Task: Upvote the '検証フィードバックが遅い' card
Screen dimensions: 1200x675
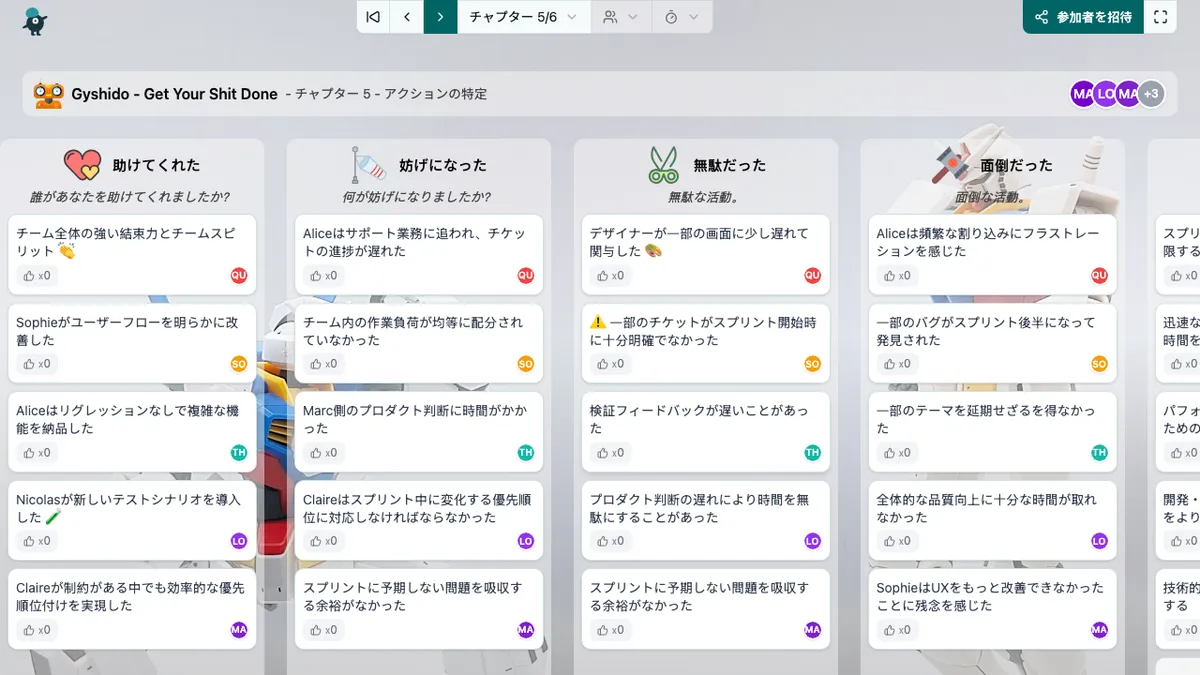Action: (612, 453)
